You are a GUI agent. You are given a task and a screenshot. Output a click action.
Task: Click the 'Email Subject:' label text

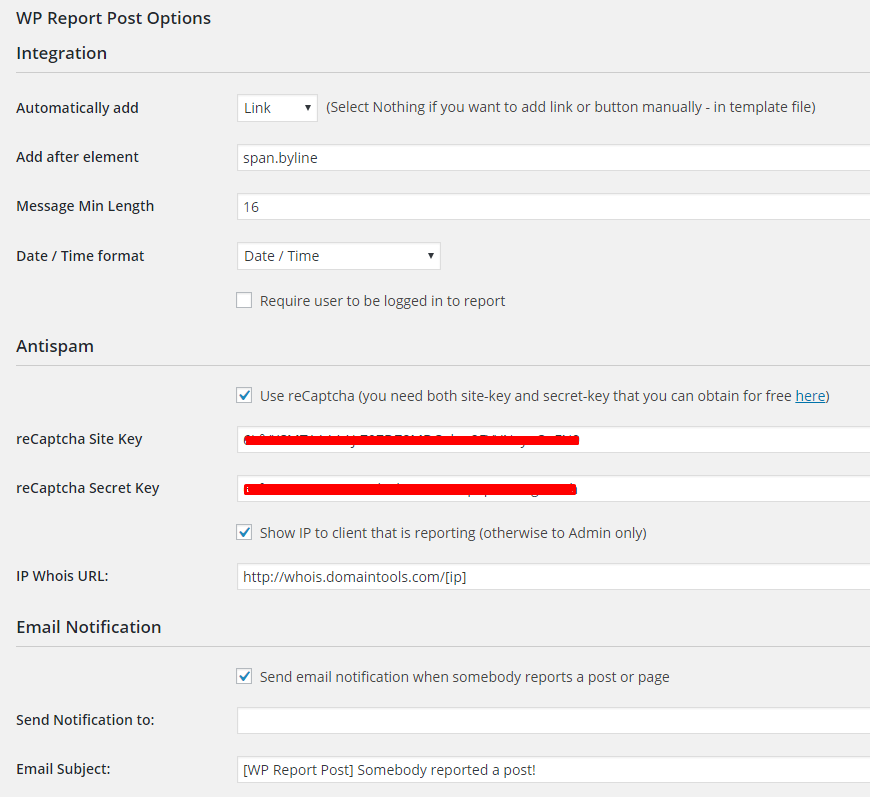63,769
